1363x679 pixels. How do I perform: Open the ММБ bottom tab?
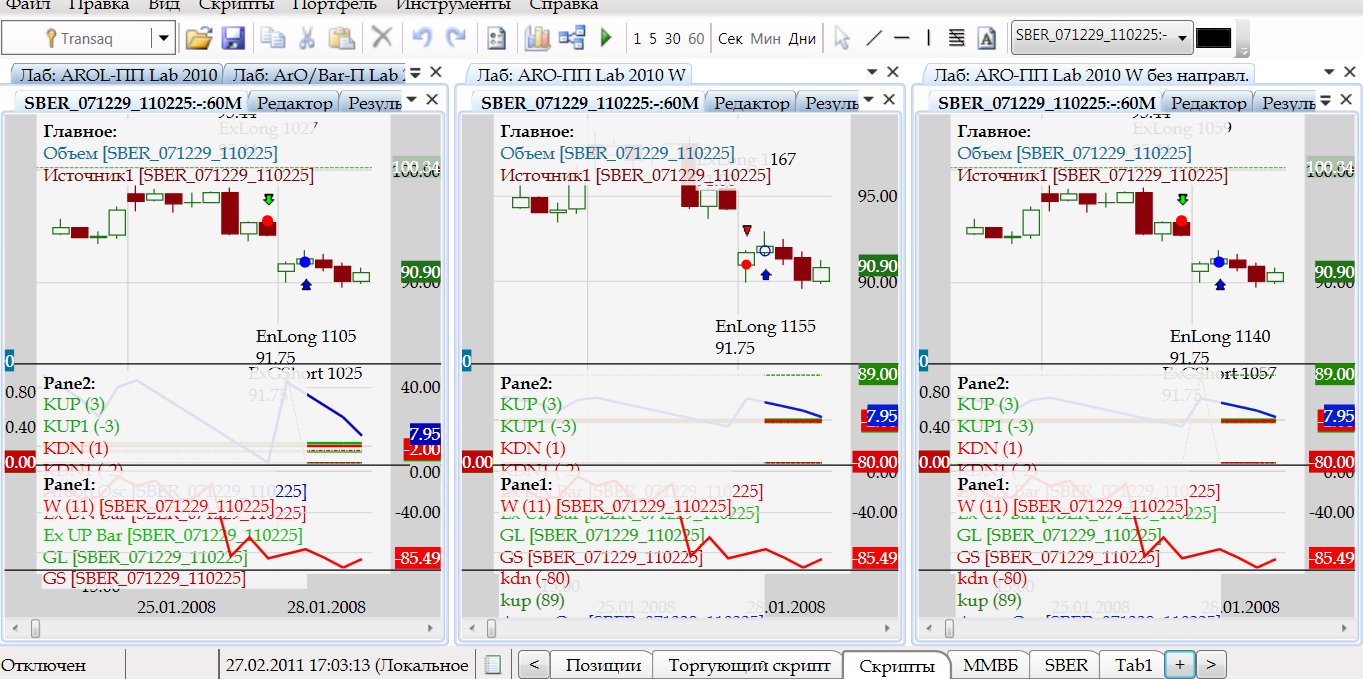(x=991, y=665)
